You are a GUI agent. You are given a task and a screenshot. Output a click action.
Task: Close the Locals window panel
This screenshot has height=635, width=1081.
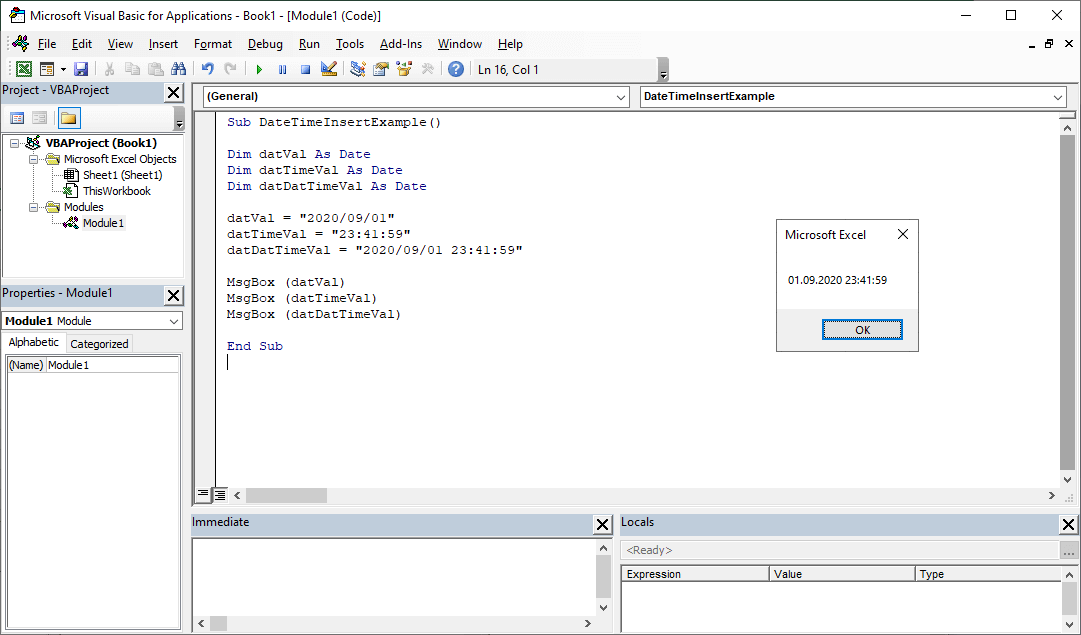click(x=1068, y=525)
